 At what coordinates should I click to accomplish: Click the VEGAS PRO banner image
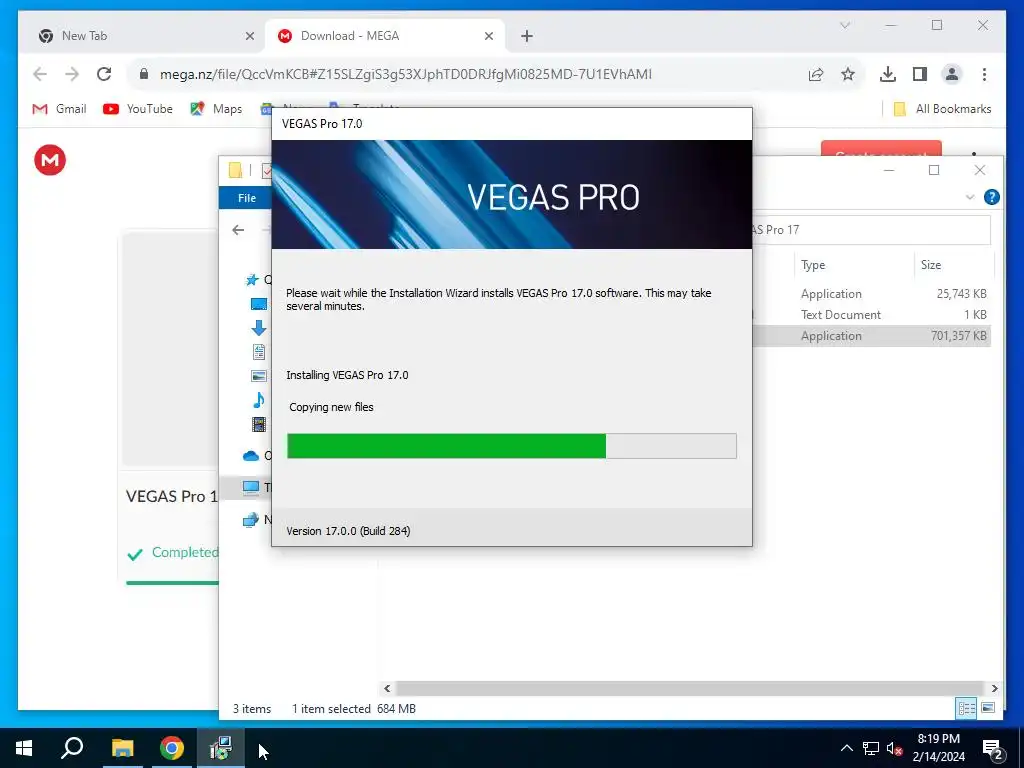(512, 194)
